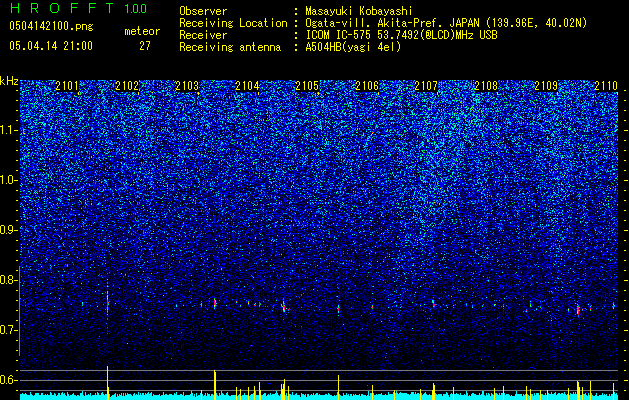Click the meteor count label
This screenshot has width=629, height=400.
142,31
